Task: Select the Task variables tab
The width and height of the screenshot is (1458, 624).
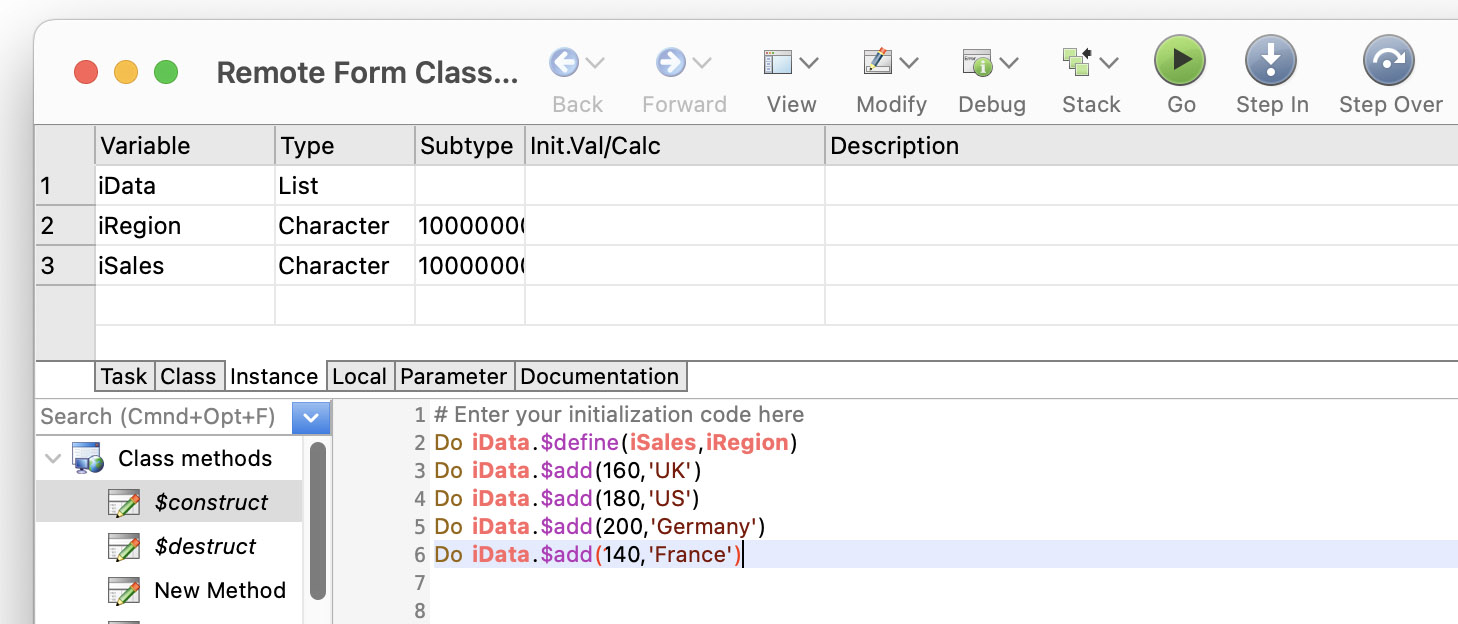Action: click(124, 377)
